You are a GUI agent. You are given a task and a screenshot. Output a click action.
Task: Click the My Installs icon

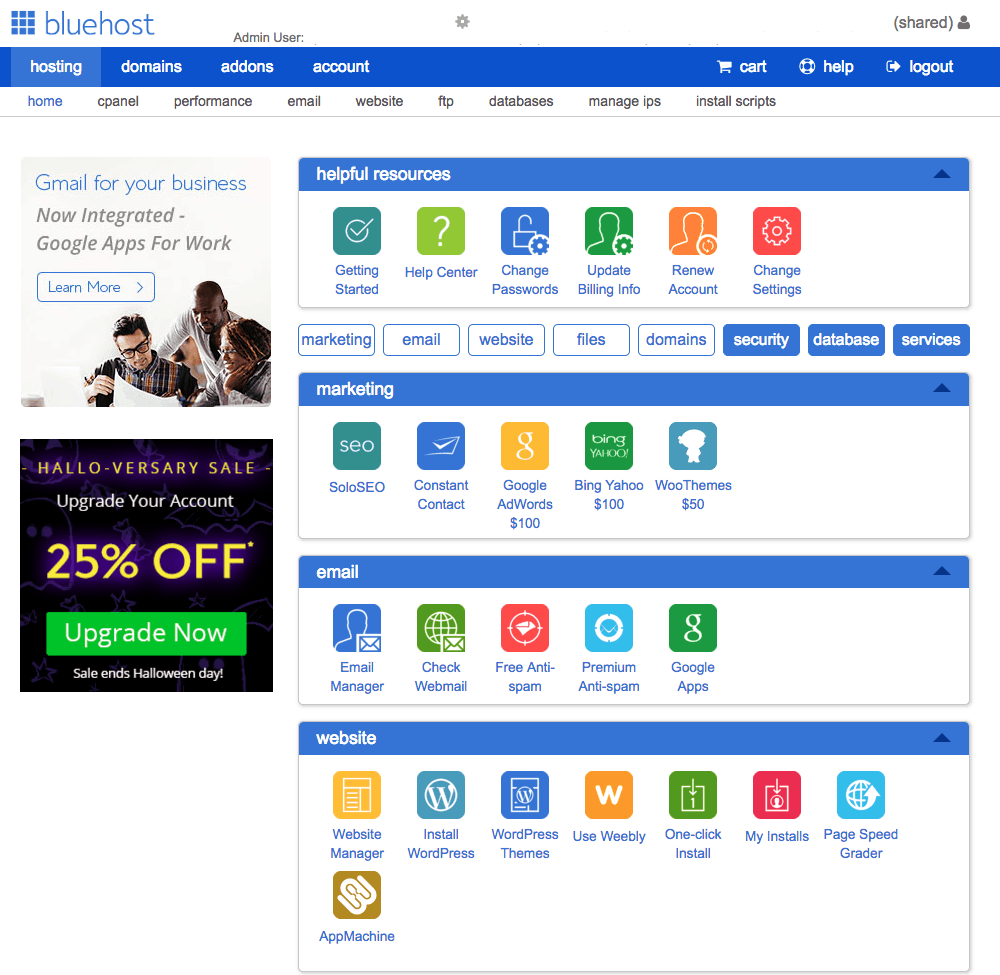777,795
